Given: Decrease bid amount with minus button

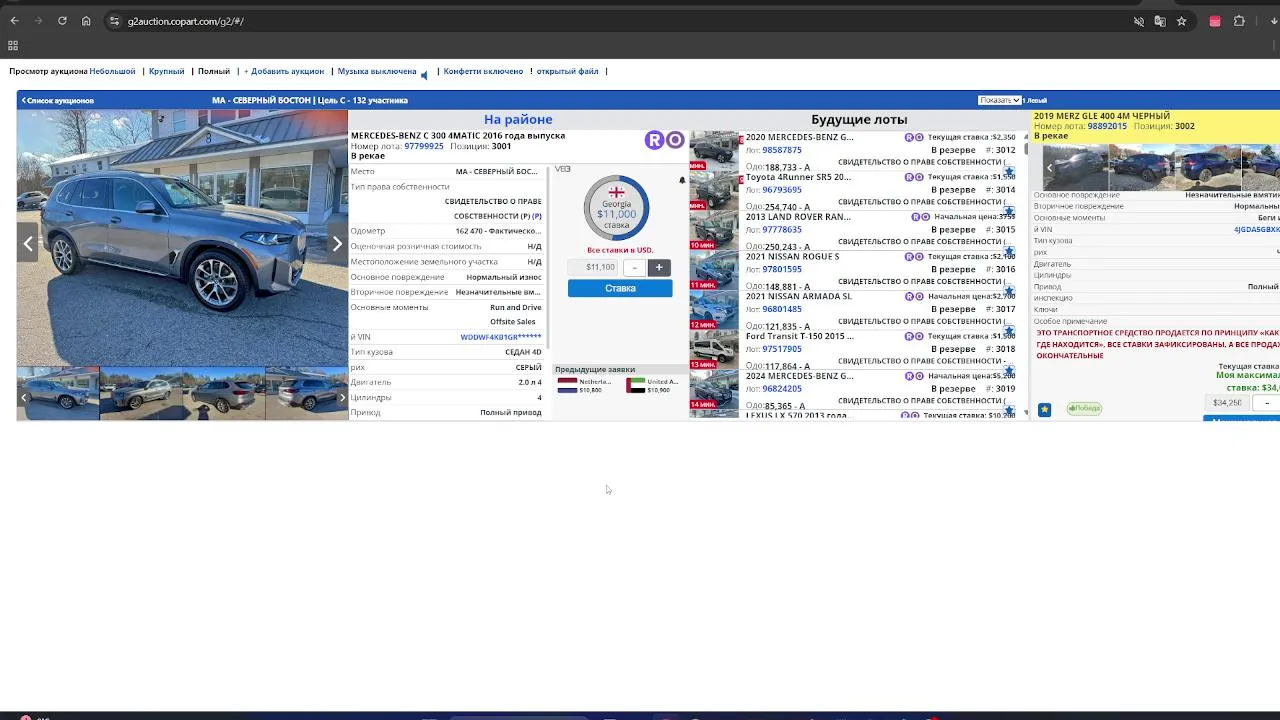Looking at the screenshot, I should 634,267.
